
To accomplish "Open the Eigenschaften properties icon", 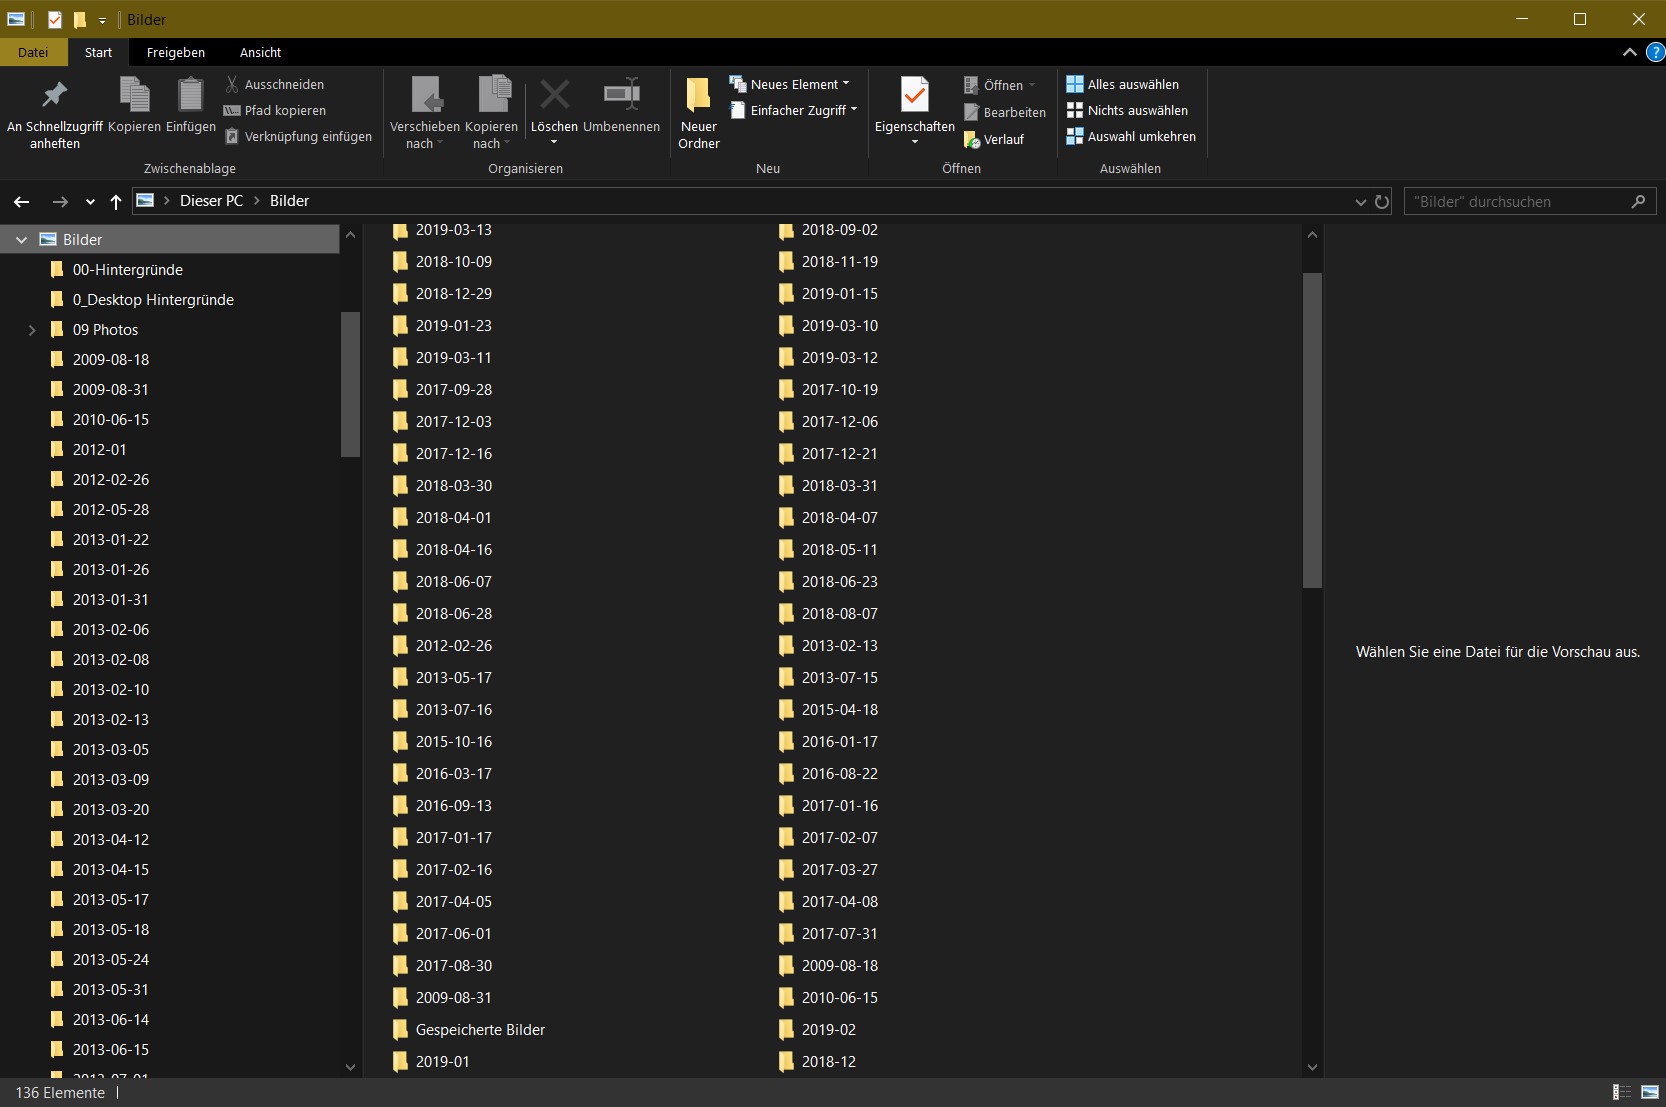I will coord(914,95).
